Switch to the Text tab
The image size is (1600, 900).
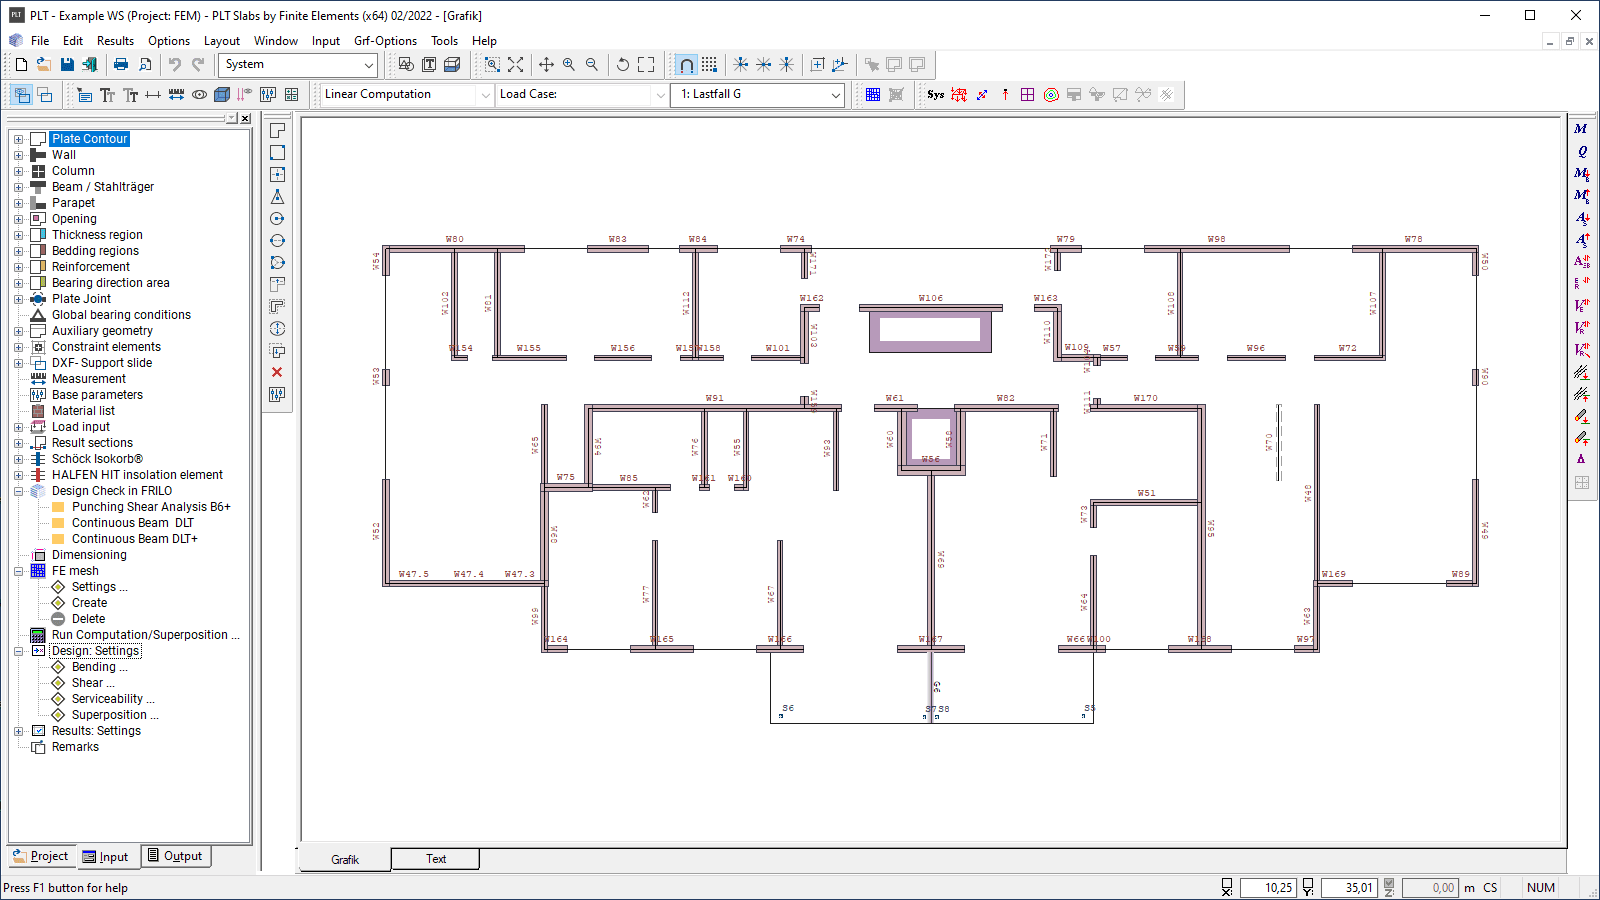click(436, 859)
